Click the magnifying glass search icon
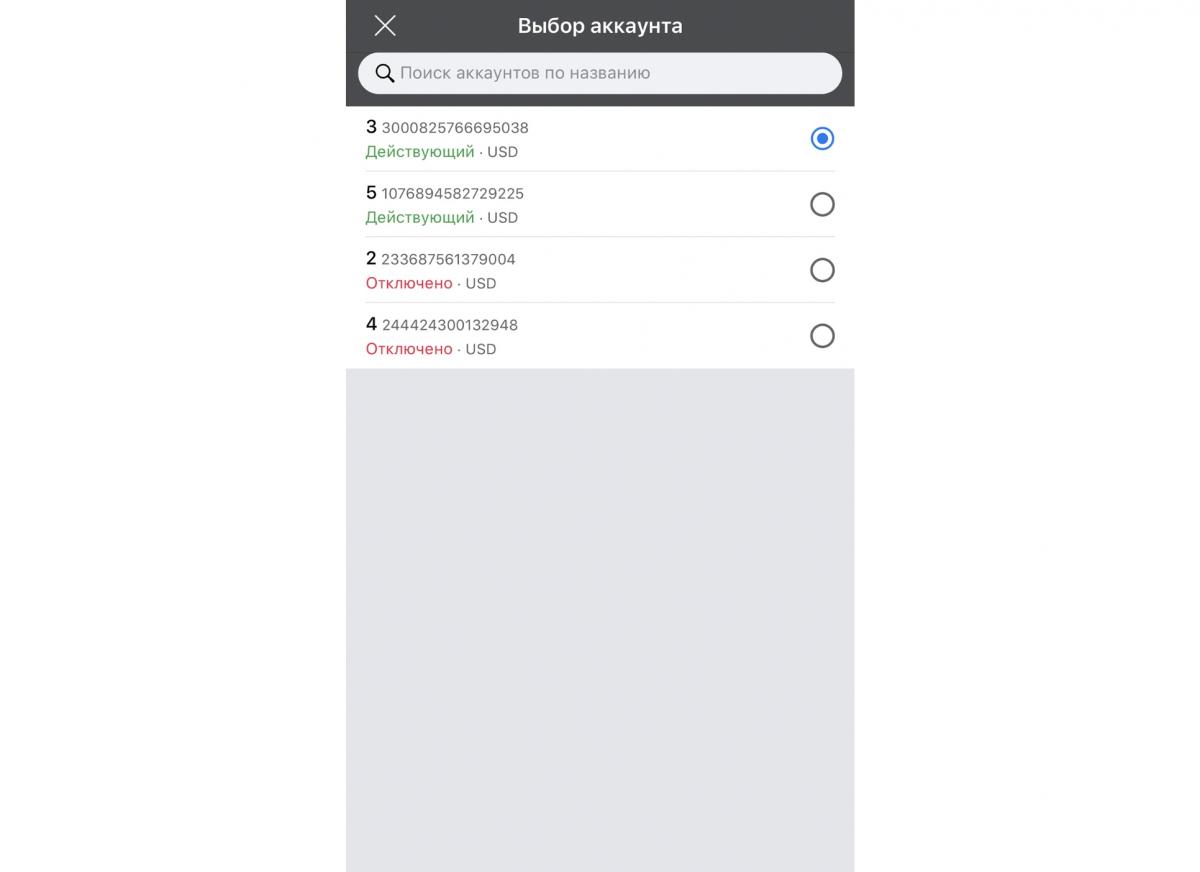This screenshot has width=1200, height=872. coord(384,73)
